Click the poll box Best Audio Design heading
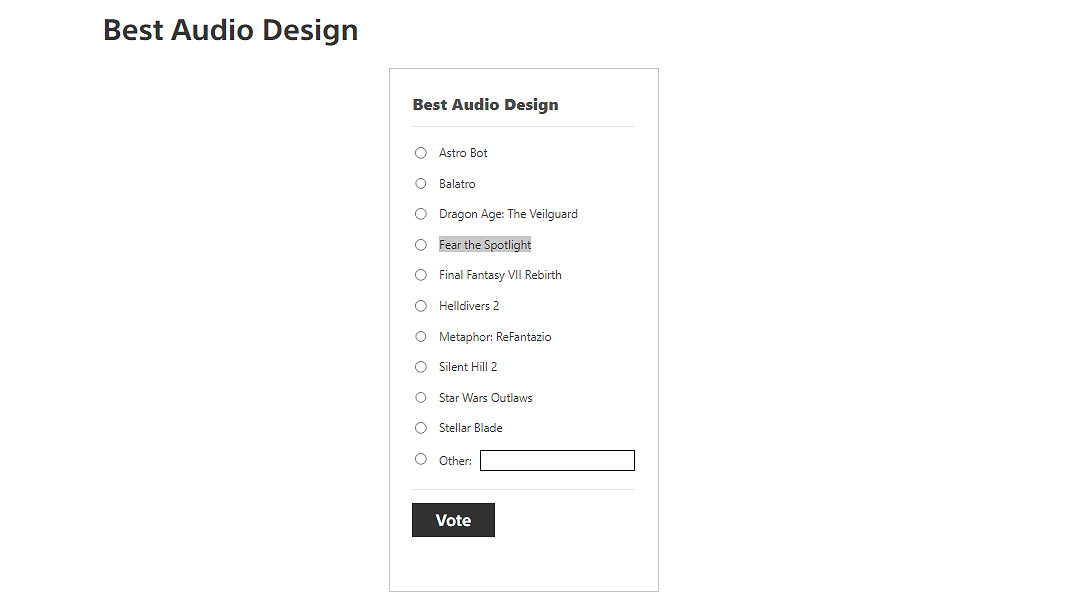Screen dimensions: 1067x594 click(x=485, y=105)
